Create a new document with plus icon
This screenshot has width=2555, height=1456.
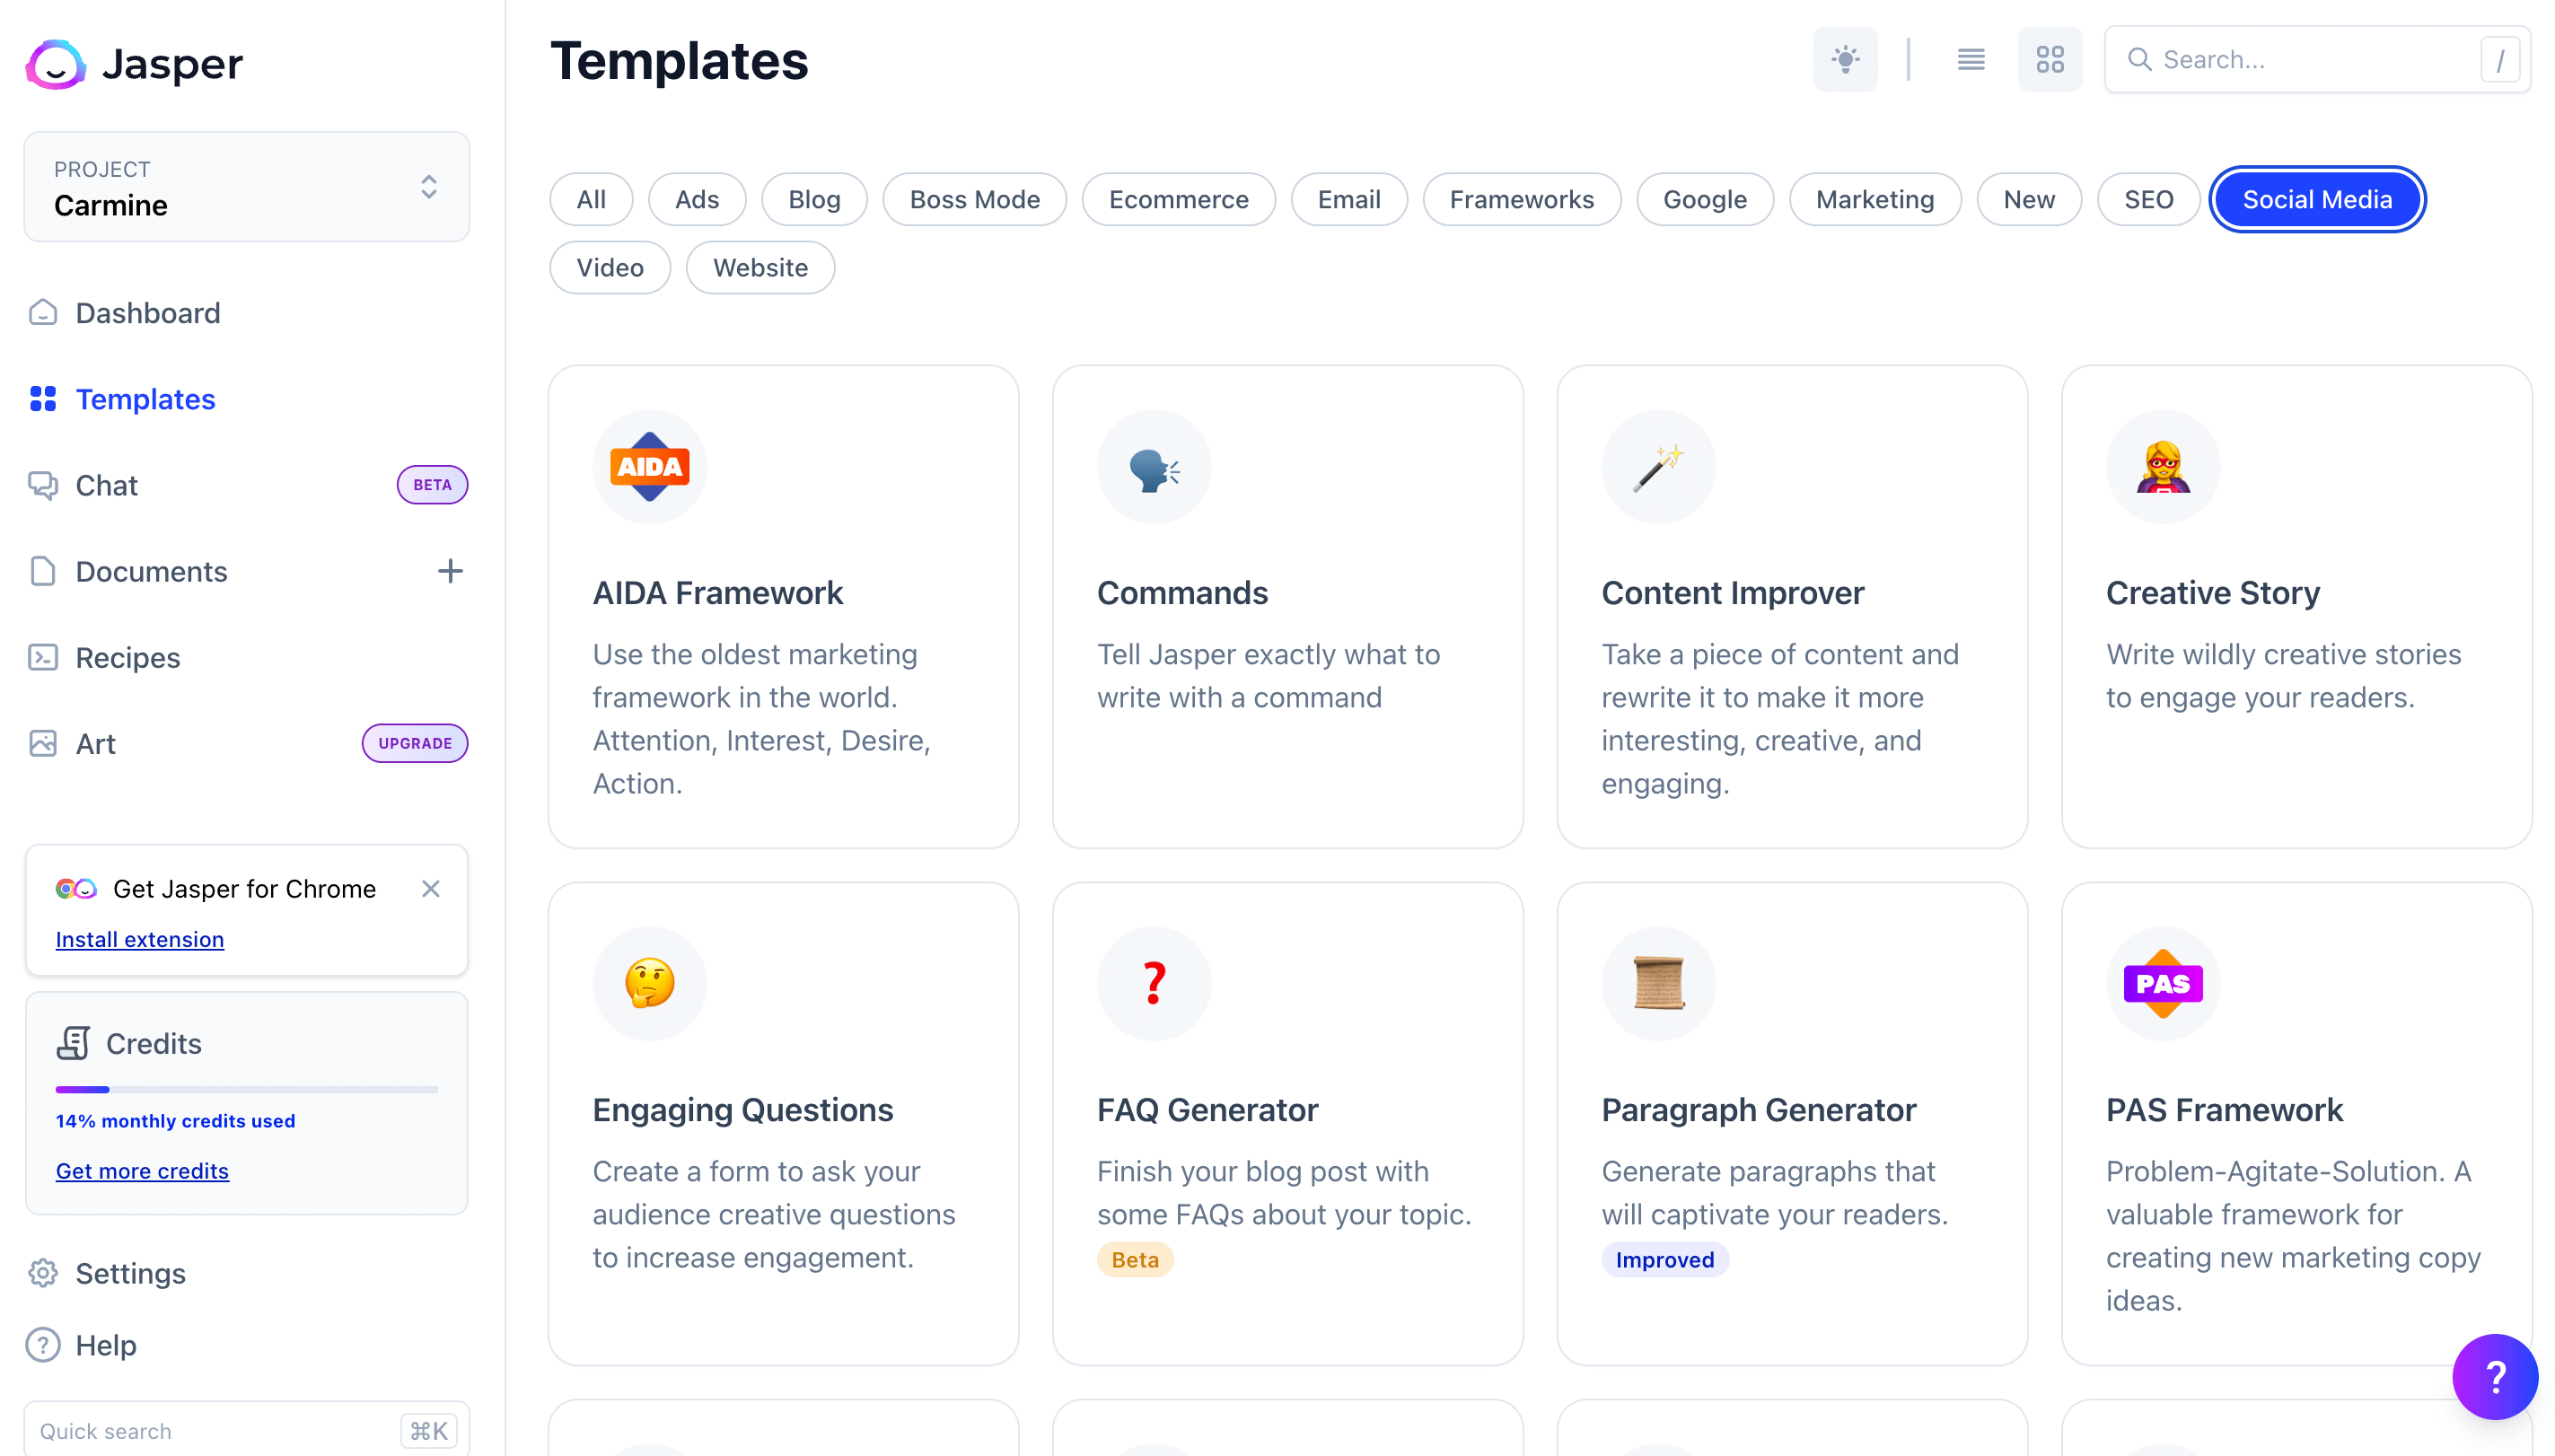click(x=450, y=571)
